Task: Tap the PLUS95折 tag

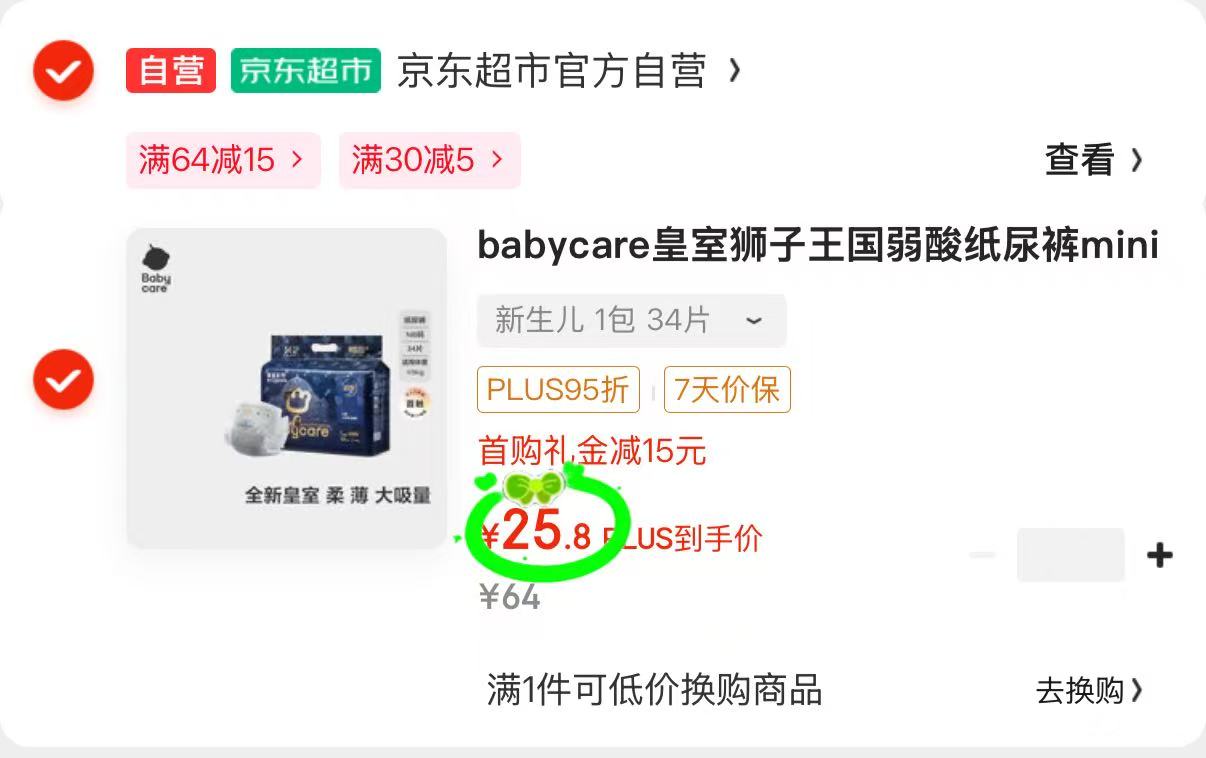Action: pos(558,389)
